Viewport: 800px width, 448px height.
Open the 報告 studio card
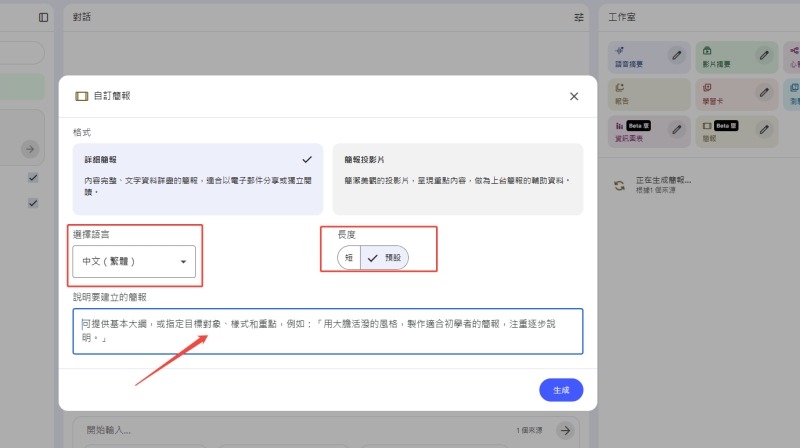pyautogui.click(x=649, y=94)
